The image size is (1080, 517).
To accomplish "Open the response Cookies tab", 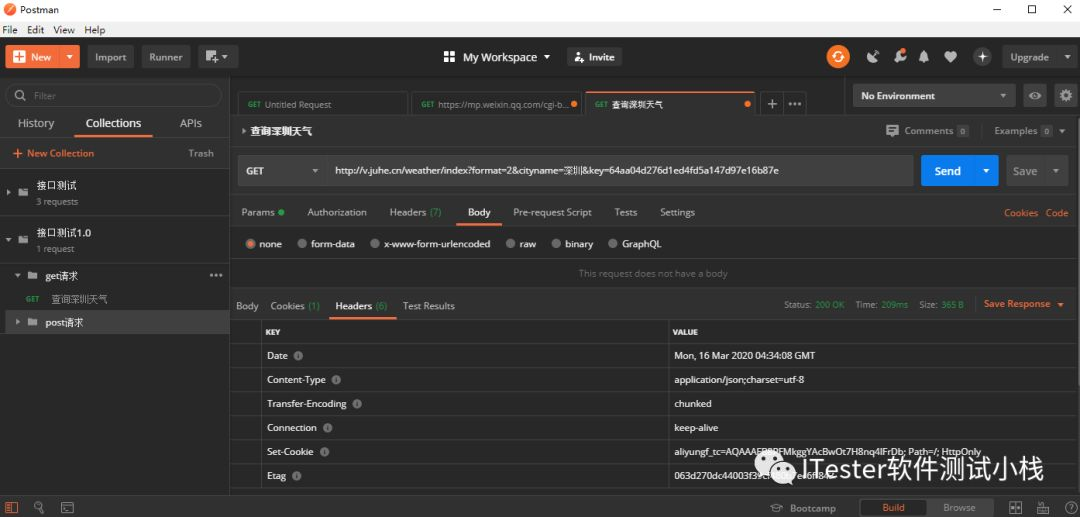I will pos(295,306).
